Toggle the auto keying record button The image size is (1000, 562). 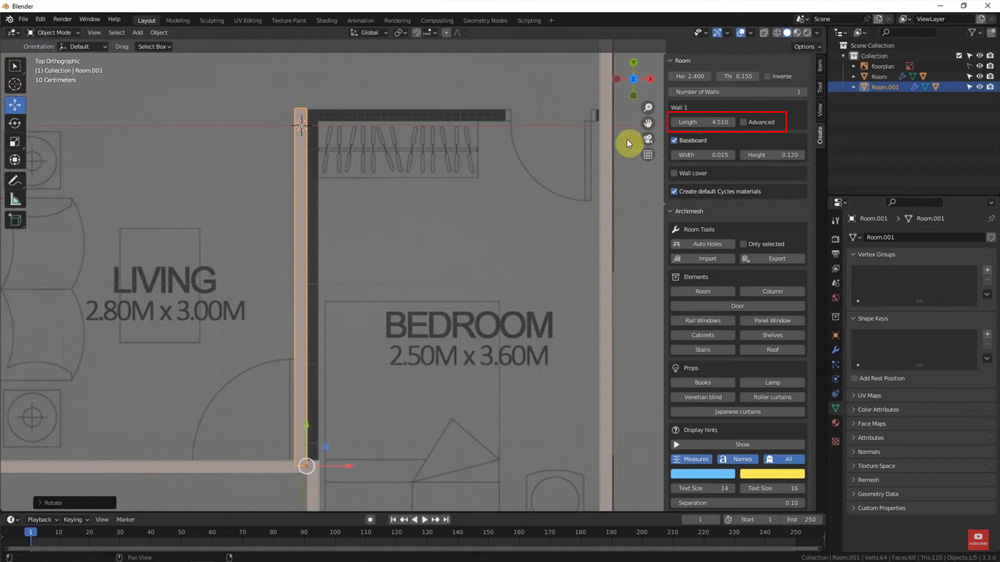coord(370,519)
